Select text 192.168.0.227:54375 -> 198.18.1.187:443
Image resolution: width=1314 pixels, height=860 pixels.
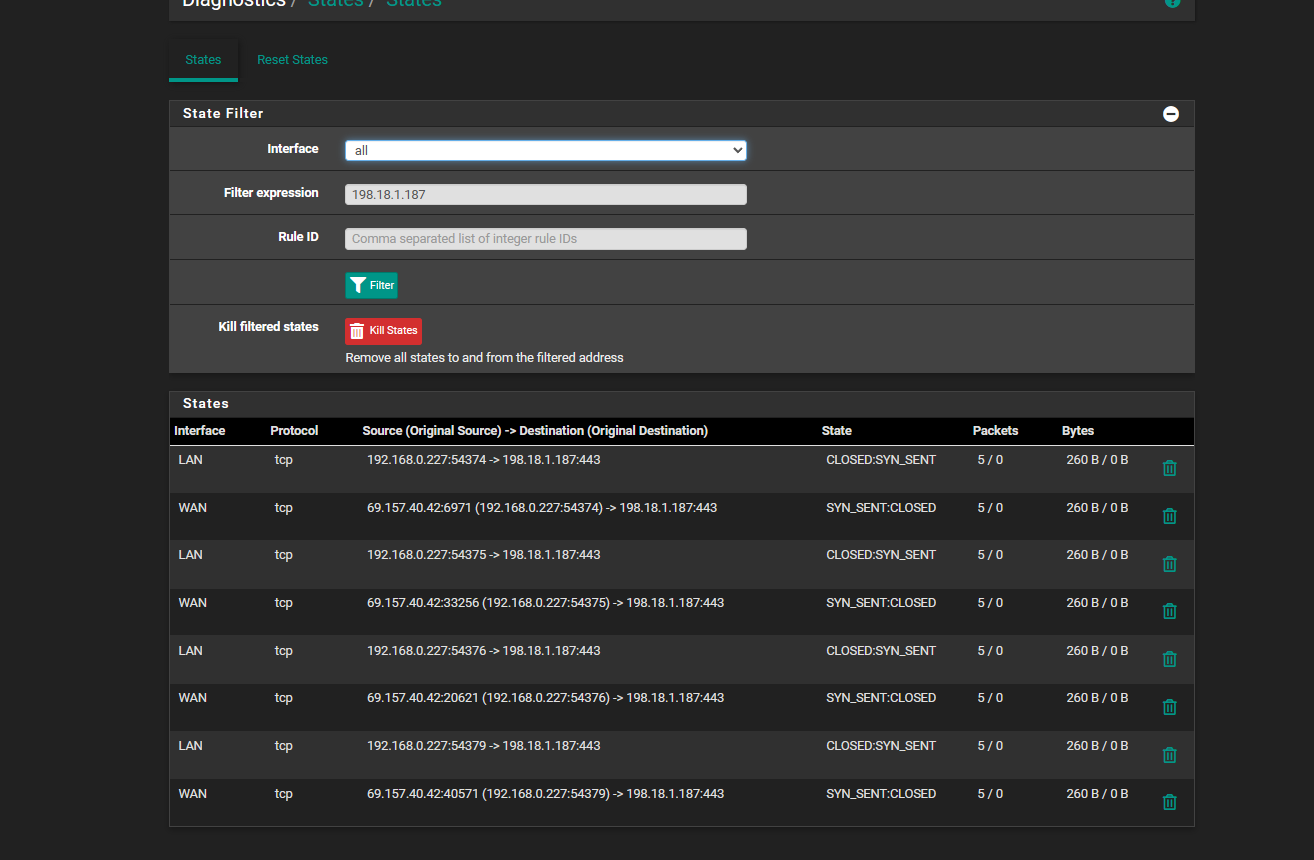(x=484, y=555)
